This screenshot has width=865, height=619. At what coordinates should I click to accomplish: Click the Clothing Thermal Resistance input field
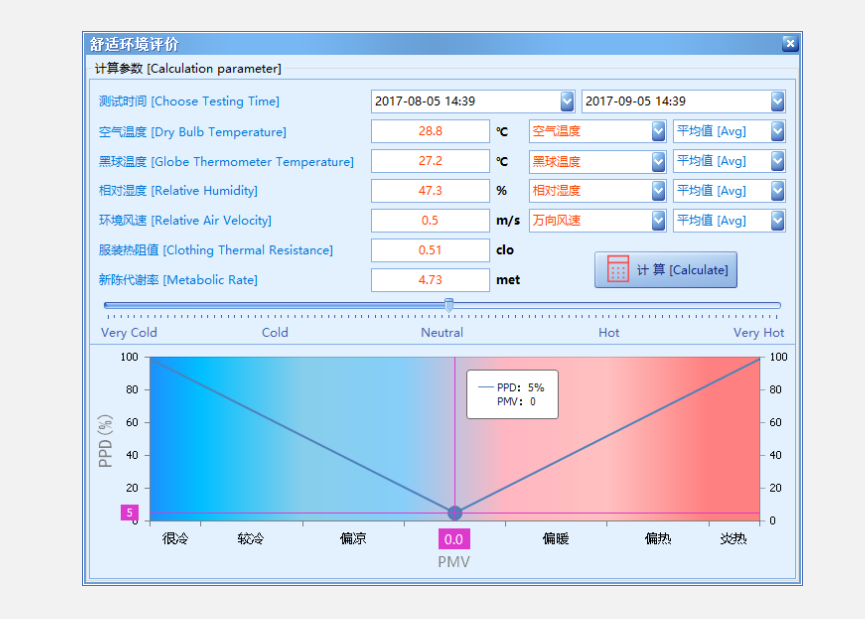[430, 250]
